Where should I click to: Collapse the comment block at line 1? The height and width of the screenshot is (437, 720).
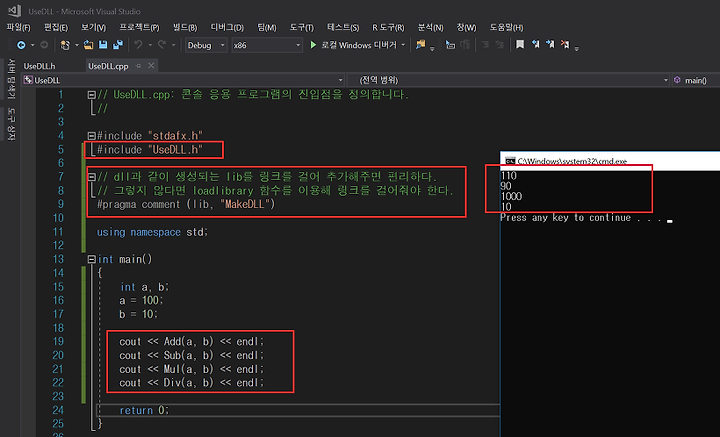[x=91, y=95]
